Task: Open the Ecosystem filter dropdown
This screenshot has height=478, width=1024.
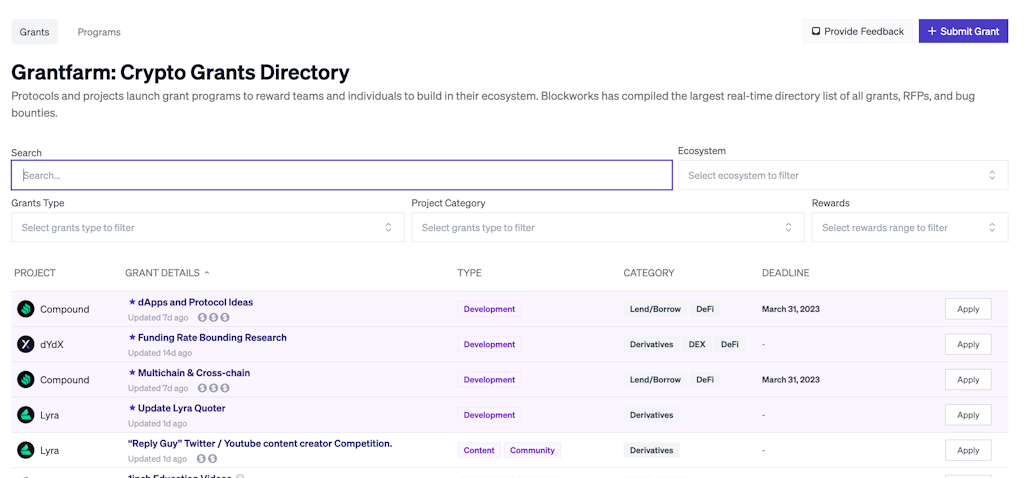Action: [841, 175]
